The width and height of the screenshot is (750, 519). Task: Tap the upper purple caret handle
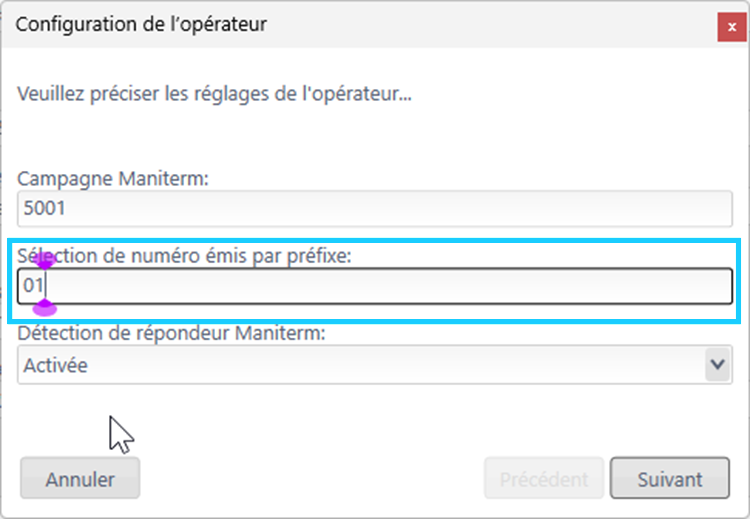pos(44,262)
